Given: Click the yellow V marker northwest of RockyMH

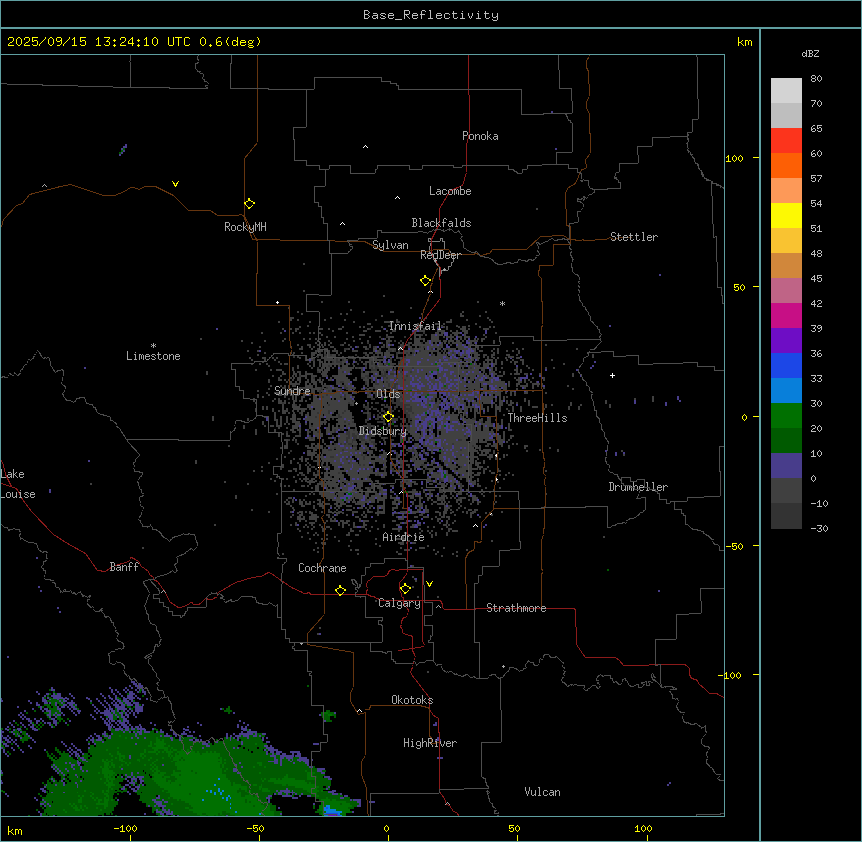Looking at the screenshot, I should pyautogui.click(x=175, y=184).
